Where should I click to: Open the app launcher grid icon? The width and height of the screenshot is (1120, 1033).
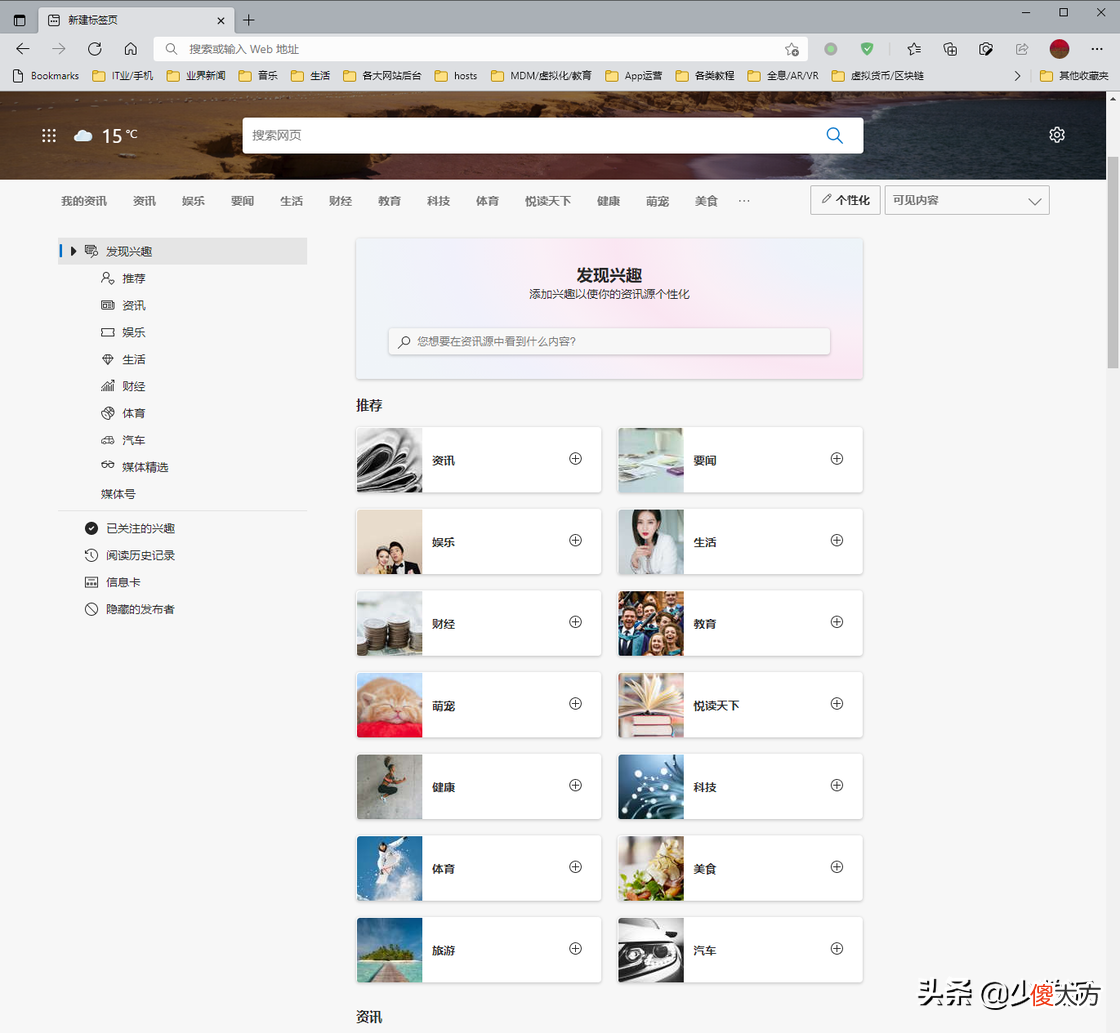click(49, 135)
